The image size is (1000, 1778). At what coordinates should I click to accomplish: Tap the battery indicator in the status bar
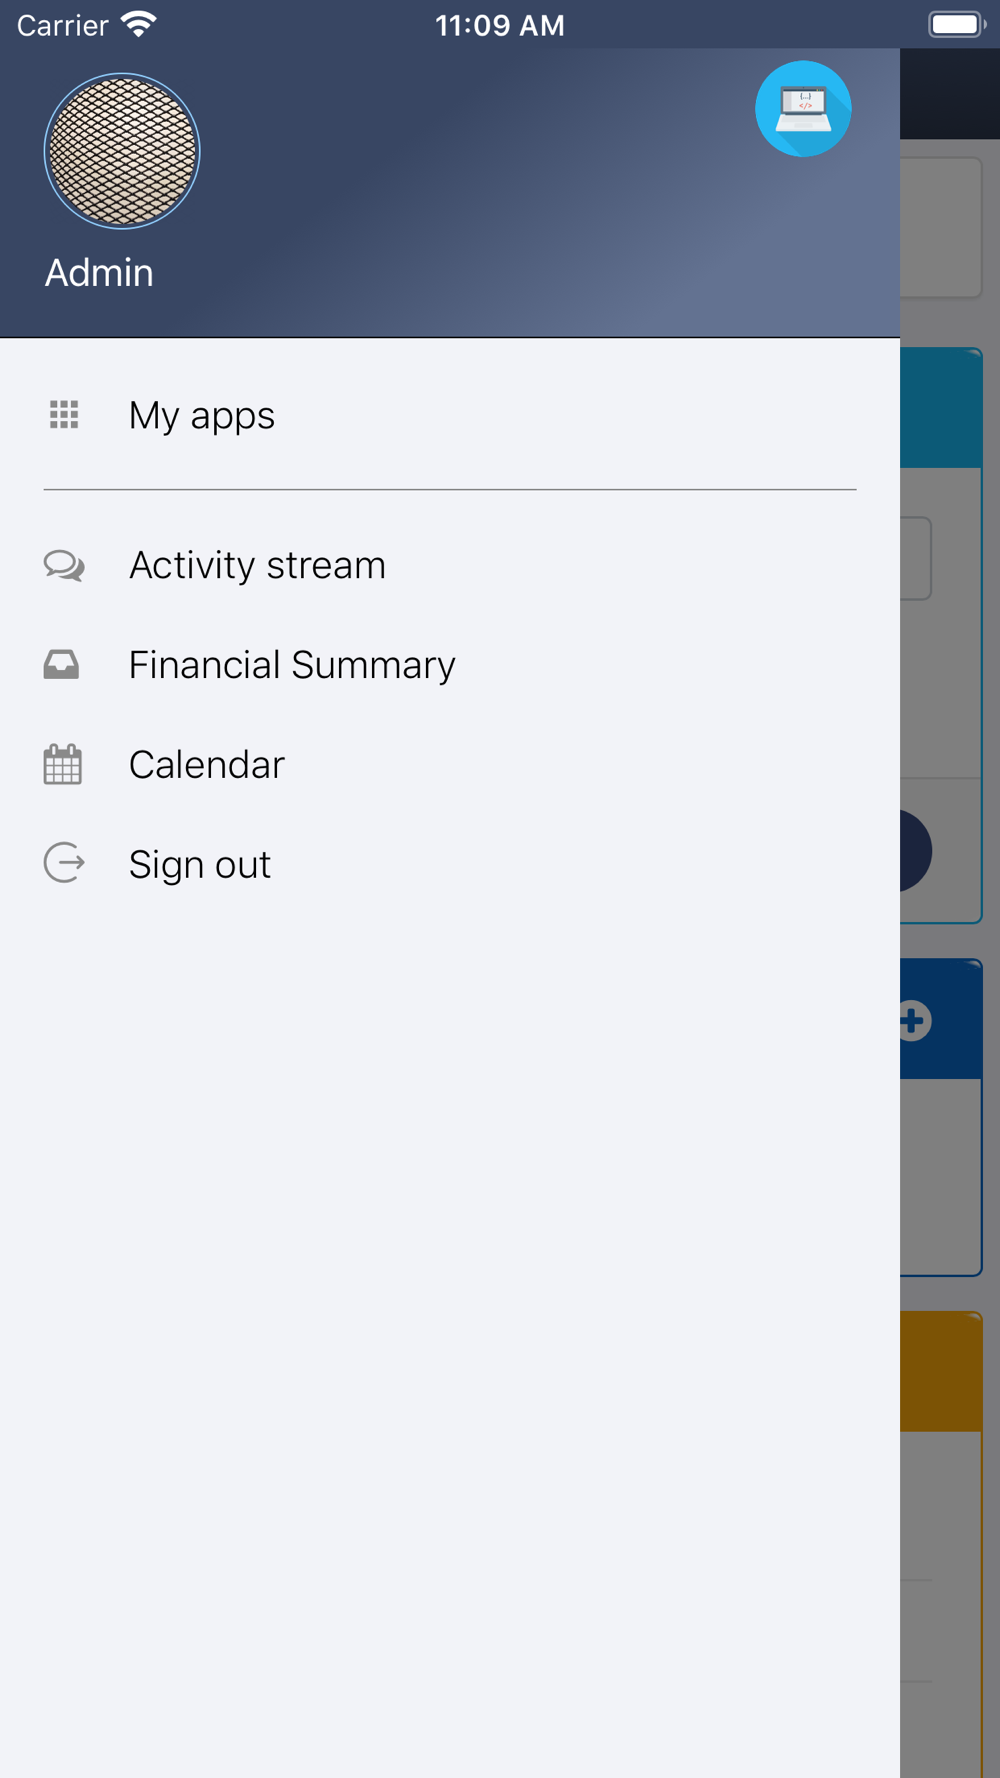(957, 24)
